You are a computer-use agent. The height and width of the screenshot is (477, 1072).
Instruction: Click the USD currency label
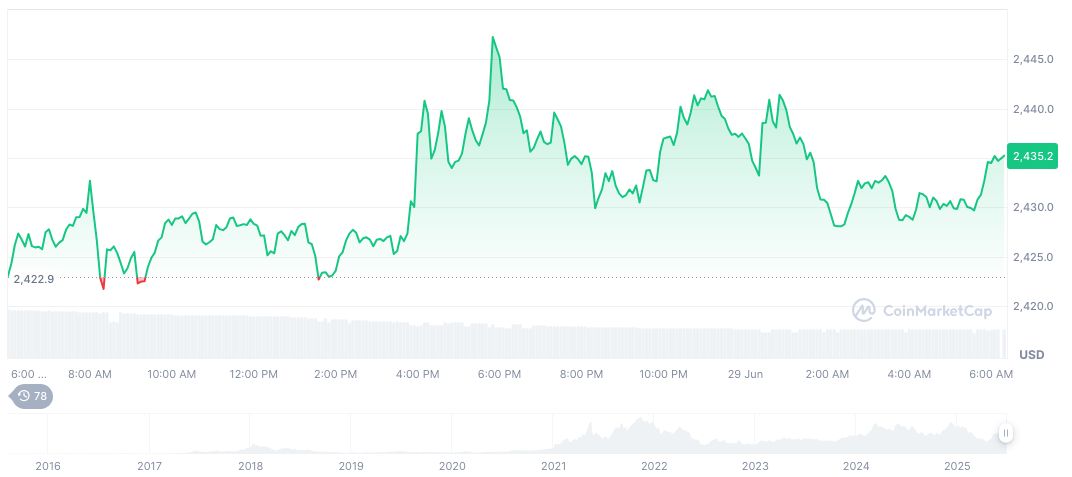[x=1031, y=355]
